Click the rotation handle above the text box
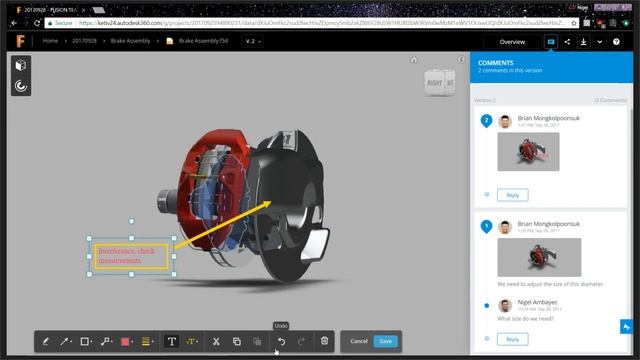Screen dimensions: 640x360 point(131,221)
